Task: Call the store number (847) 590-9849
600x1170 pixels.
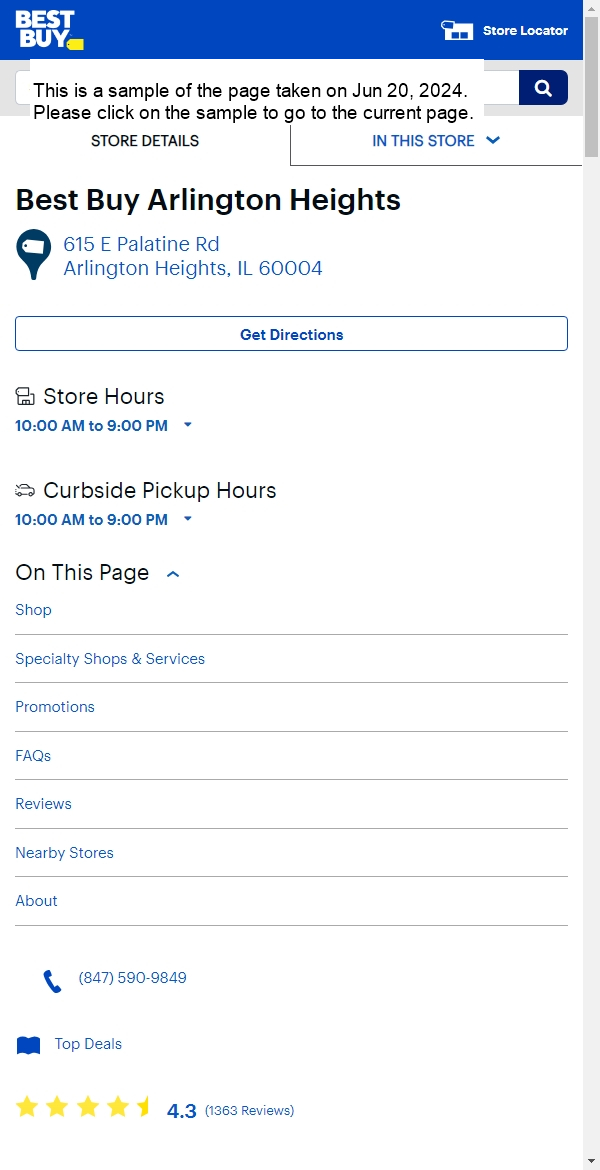Action: 132,978
